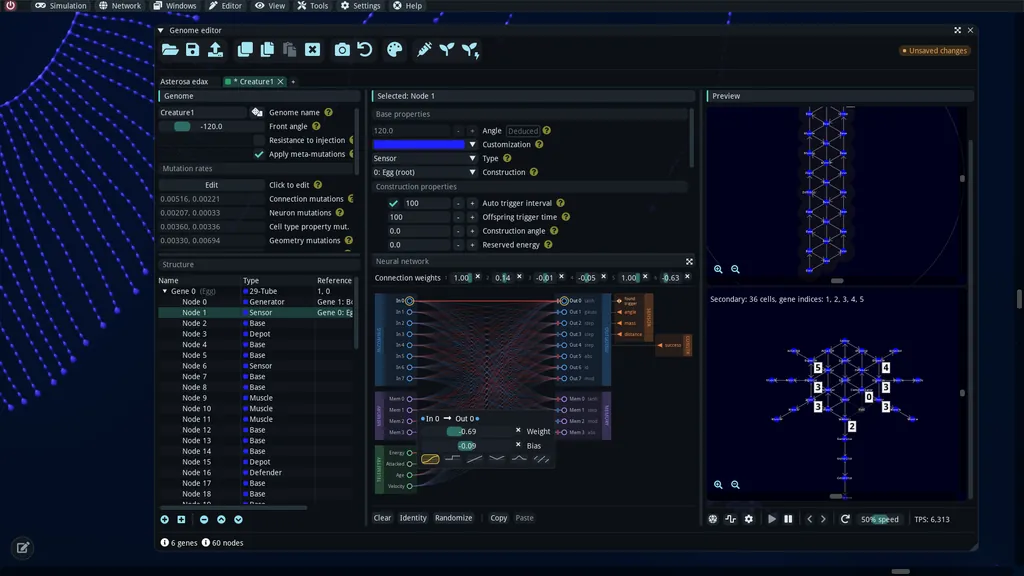The height and width of the screenshot is (576, 1024).
Task: Click the Edit mutation rates button
Action: point(212,185)
